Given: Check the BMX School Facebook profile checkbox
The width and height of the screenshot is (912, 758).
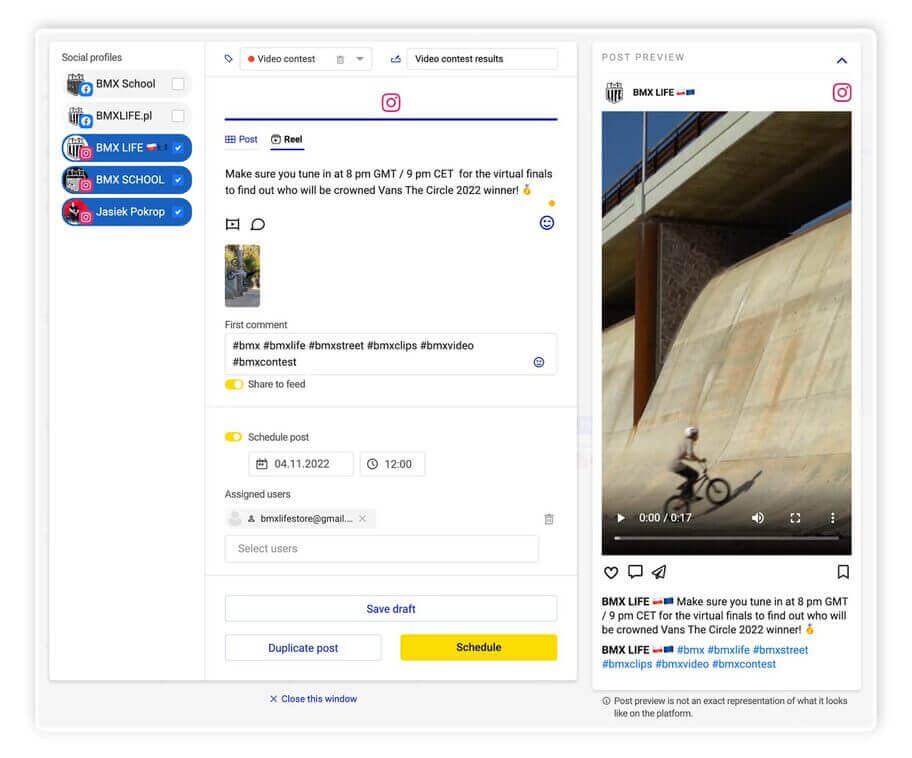Looking at the screenshot, I should coord(178,84).
